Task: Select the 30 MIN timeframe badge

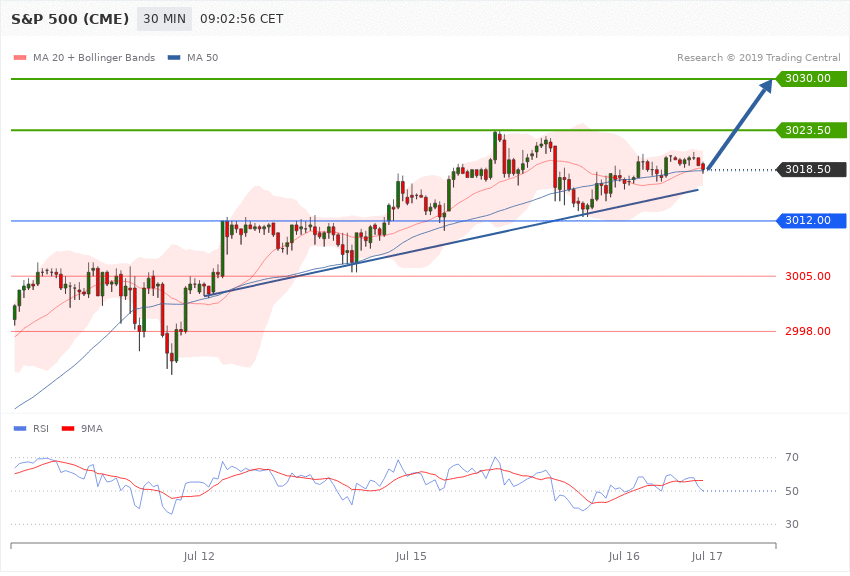Action: [x=164, y=19]
